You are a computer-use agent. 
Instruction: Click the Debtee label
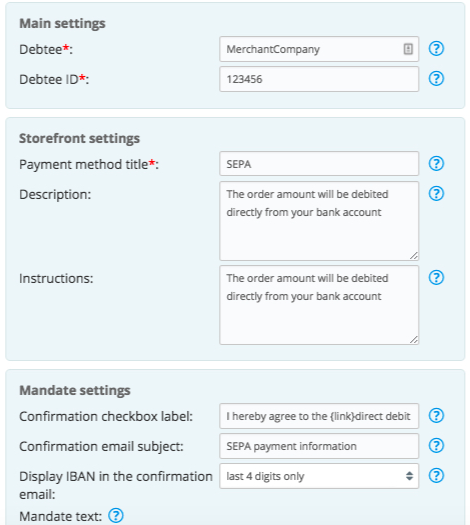[x=46, y=50]
